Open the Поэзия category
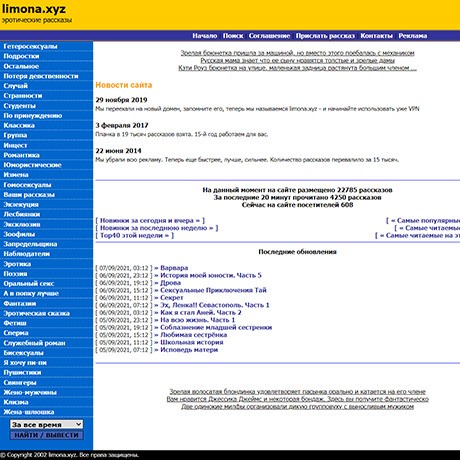Screen dimensions: 460x460 (x=15, y=273)
